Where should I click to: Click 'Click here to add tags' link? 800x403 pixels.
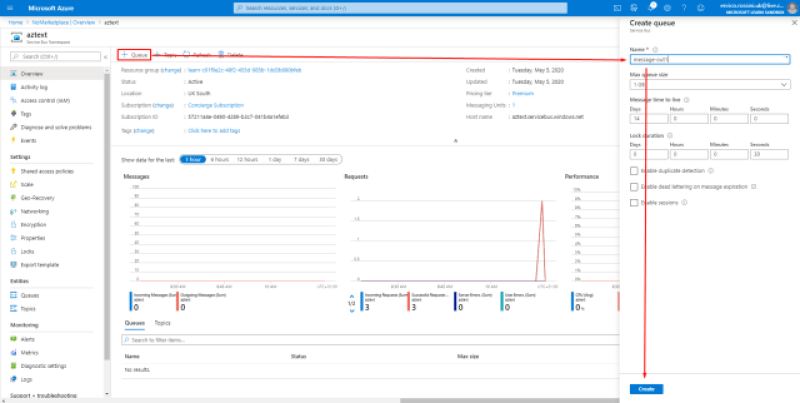[x=214, y=131]
